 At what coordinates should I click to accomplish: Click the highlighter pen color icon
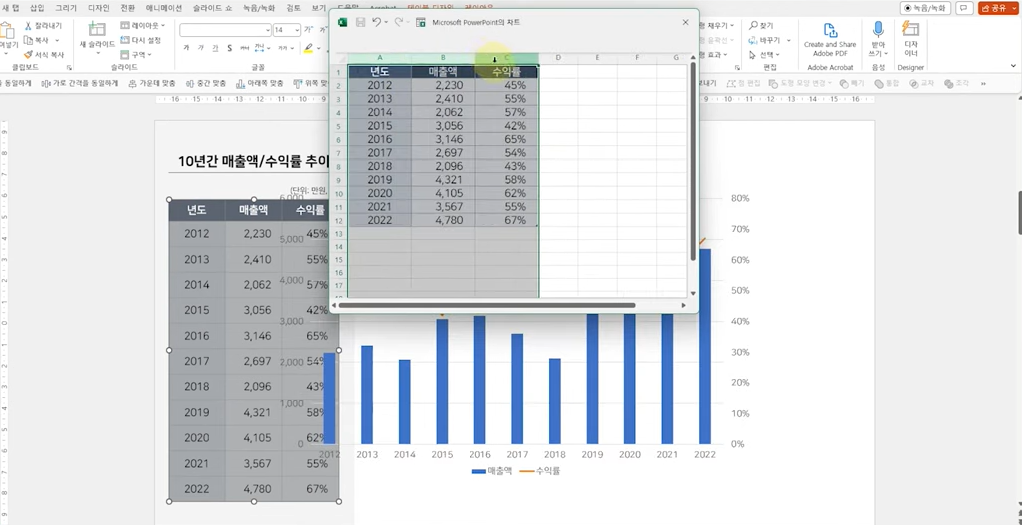[x=308, y=48]
